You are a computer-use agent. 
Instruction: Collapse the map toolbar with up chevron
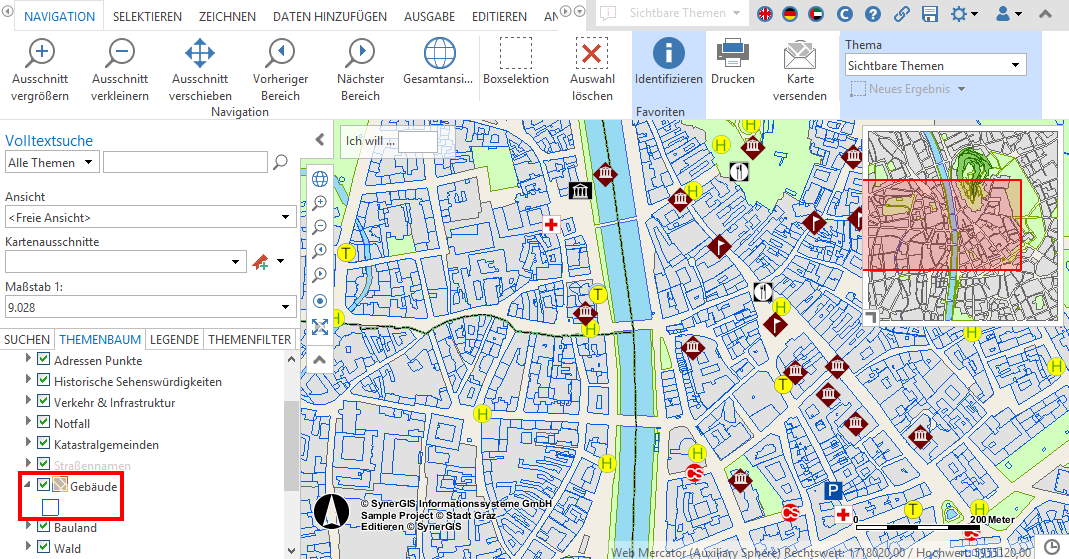pos(320,359)
